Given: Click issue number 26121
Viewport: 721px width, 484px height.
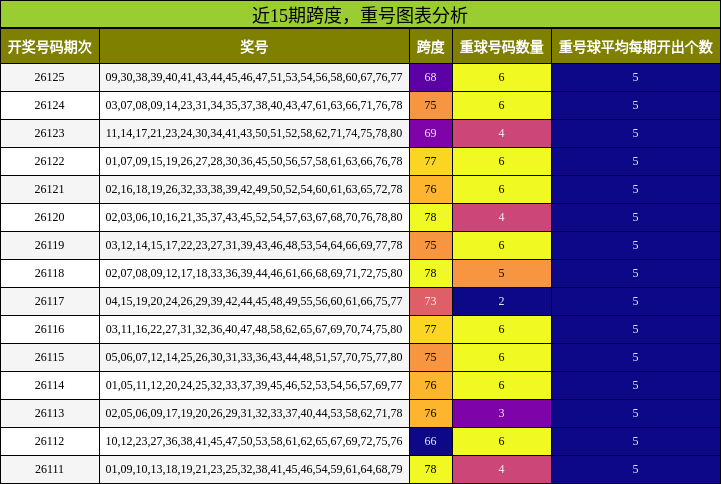Looking at the screenshot, I should 50,189.
